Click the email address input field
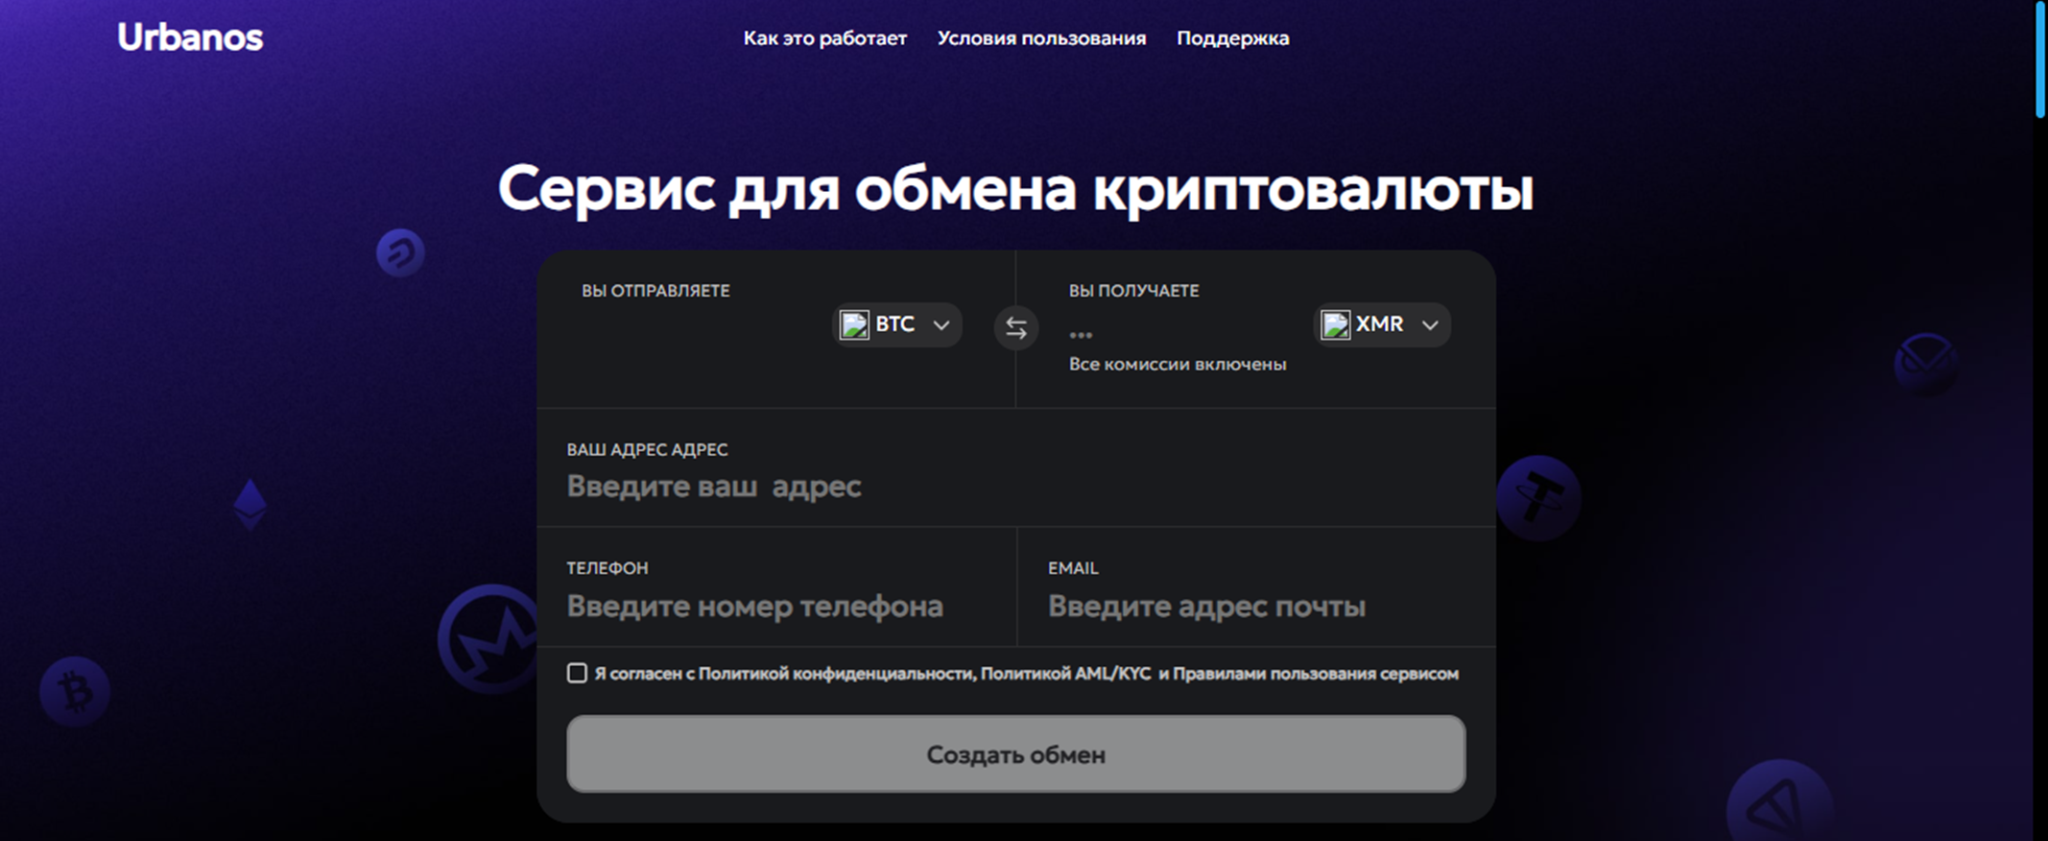Screen dimensions: 2048x841 pos(1256,606)
